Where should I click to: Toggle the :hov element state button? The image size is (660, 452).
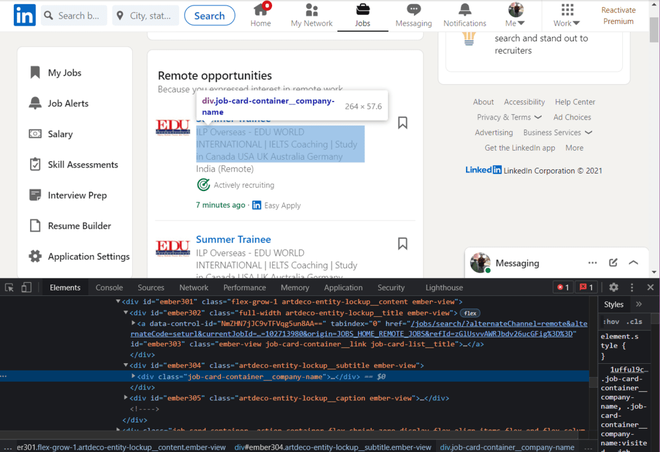click(611, 322)
